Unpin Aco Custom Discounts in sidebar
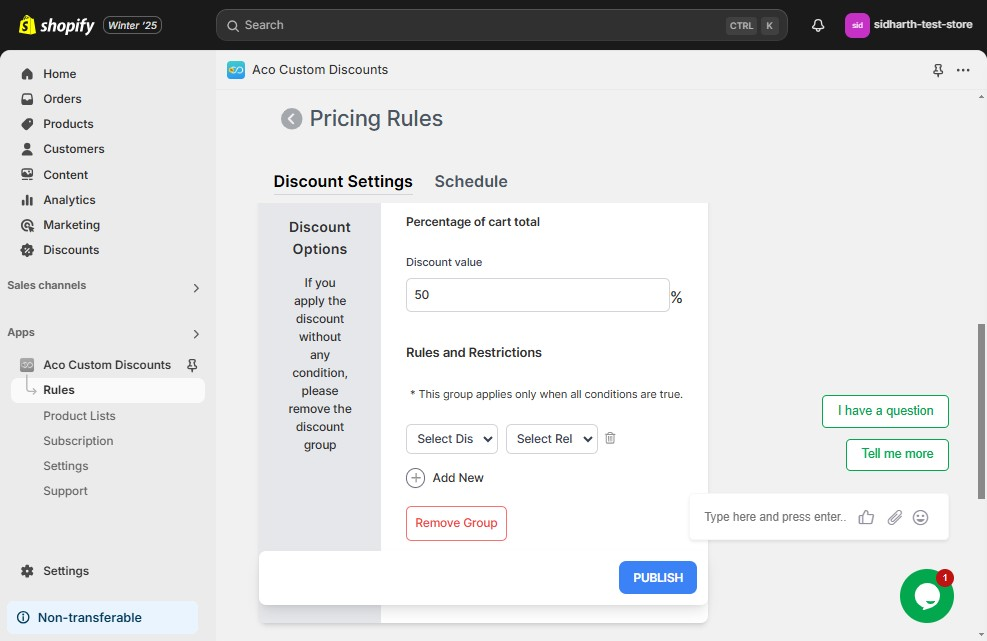987x641 pixels. tap(192, 365)
